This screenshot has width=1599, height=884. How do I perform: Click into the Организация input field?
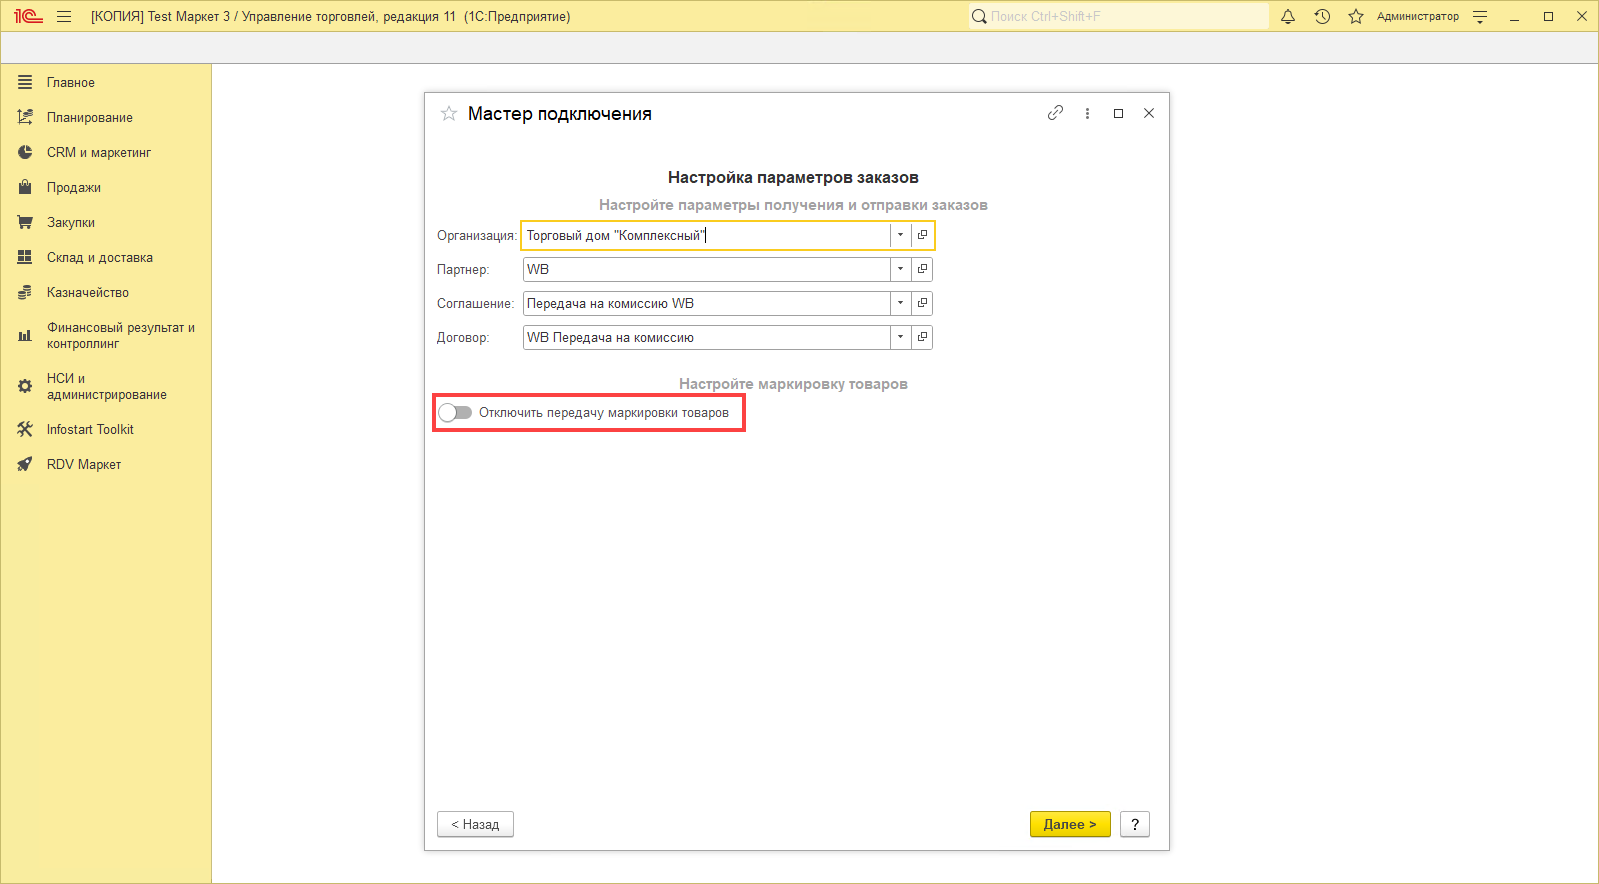point(706,235)
